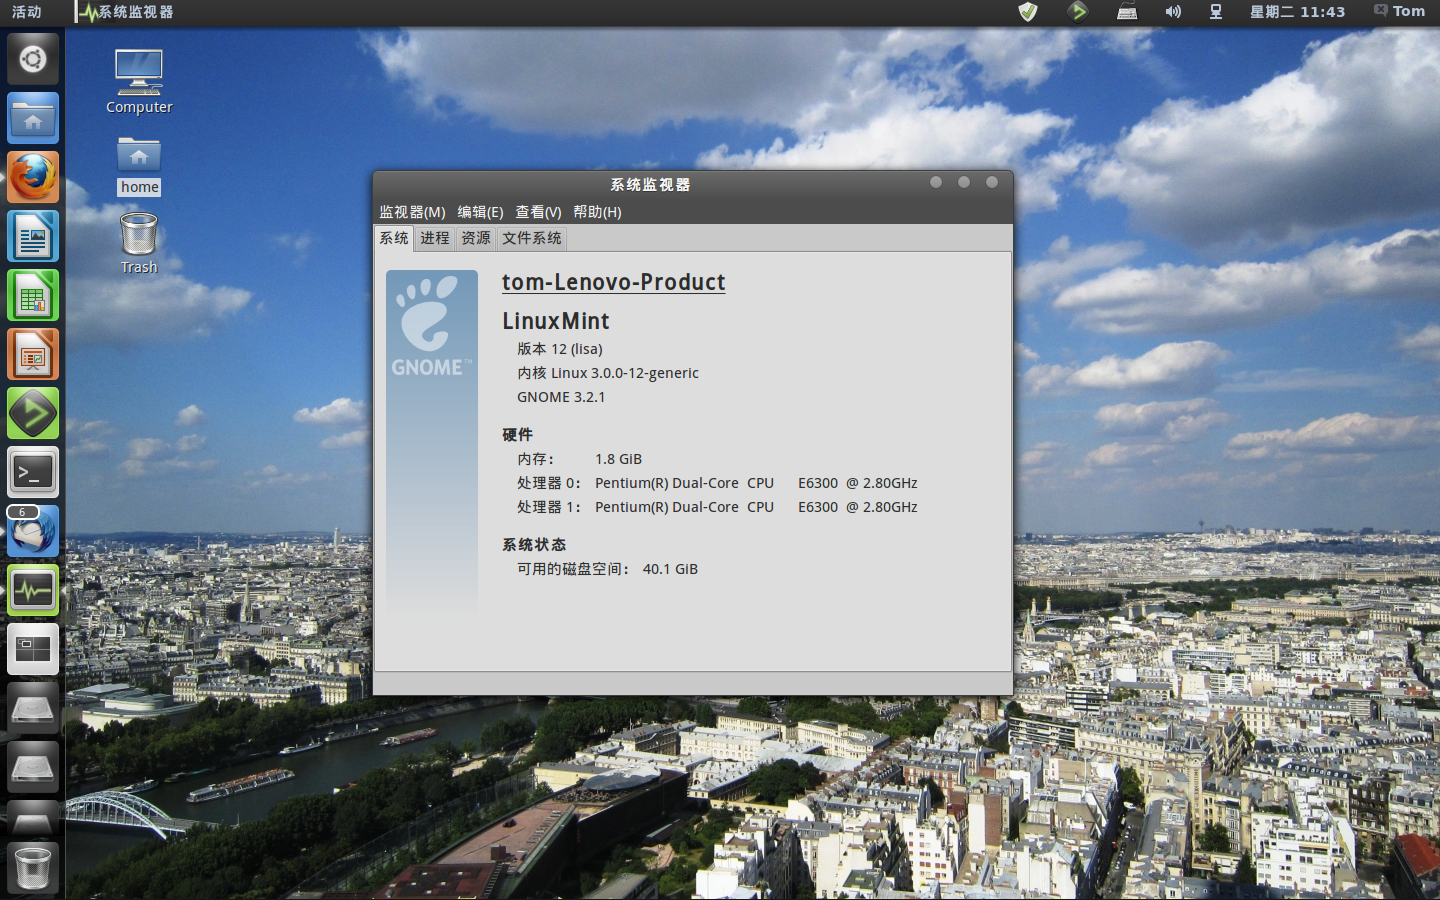Open Thunderbird mail with 6 badge

[x=33, y=531]
